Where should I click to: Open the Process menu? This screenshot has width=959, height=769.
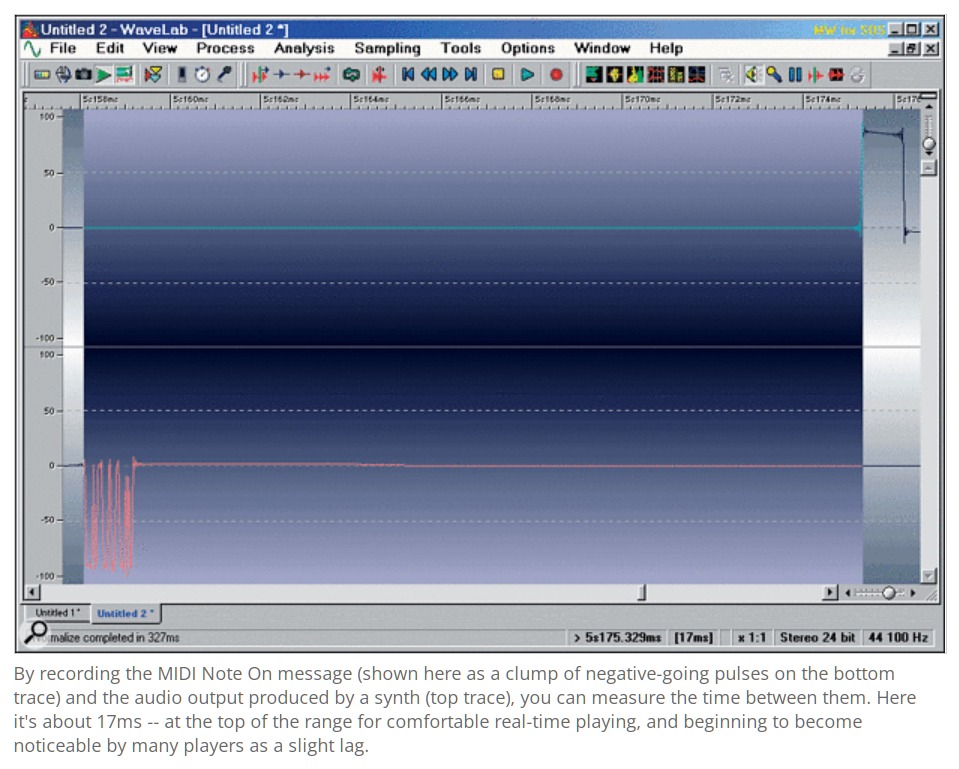(225, 48)
